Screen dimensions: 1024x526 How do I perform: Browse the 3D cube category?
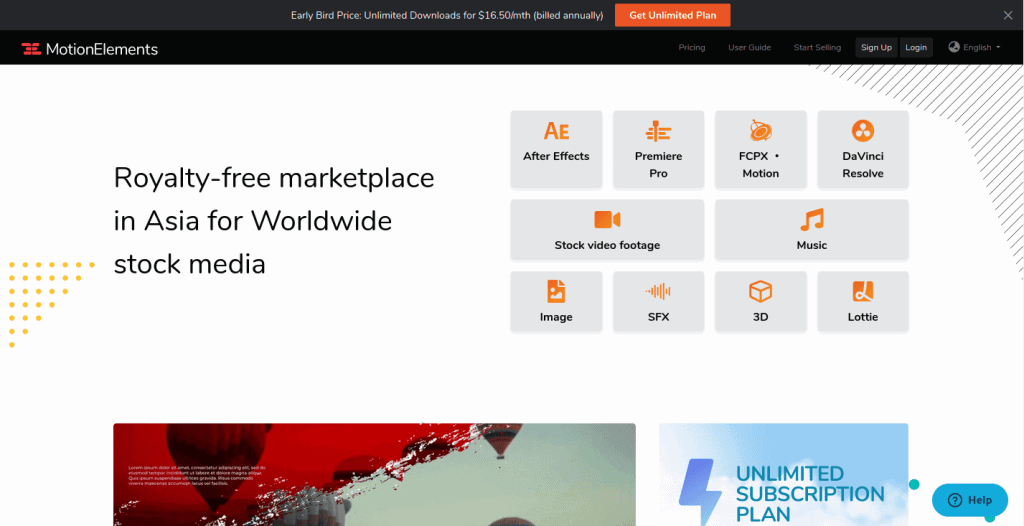(760, 292)
